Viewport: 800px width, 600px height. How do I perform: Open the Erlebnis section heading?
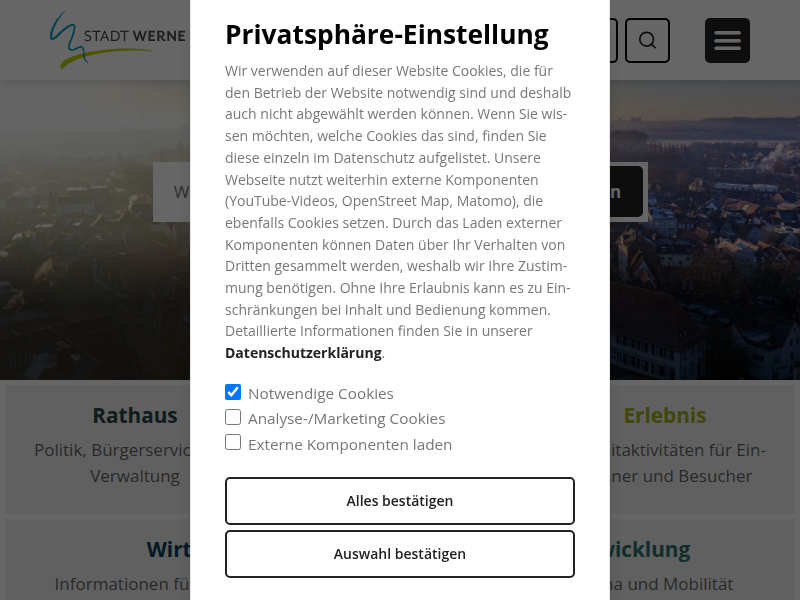click(664, 415)
